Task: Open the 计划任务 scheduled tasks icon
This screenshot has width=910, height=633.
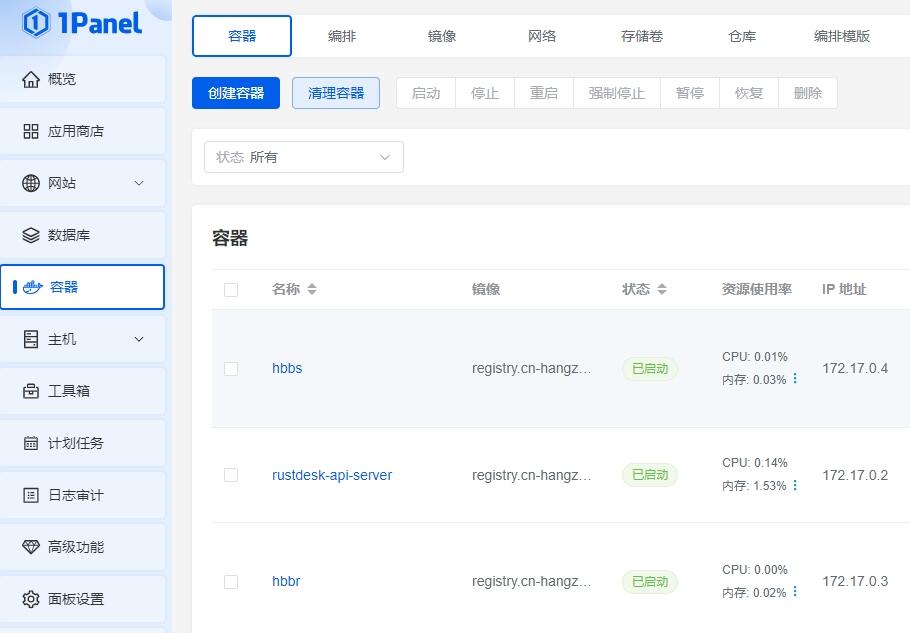Action: coord(31,443)
